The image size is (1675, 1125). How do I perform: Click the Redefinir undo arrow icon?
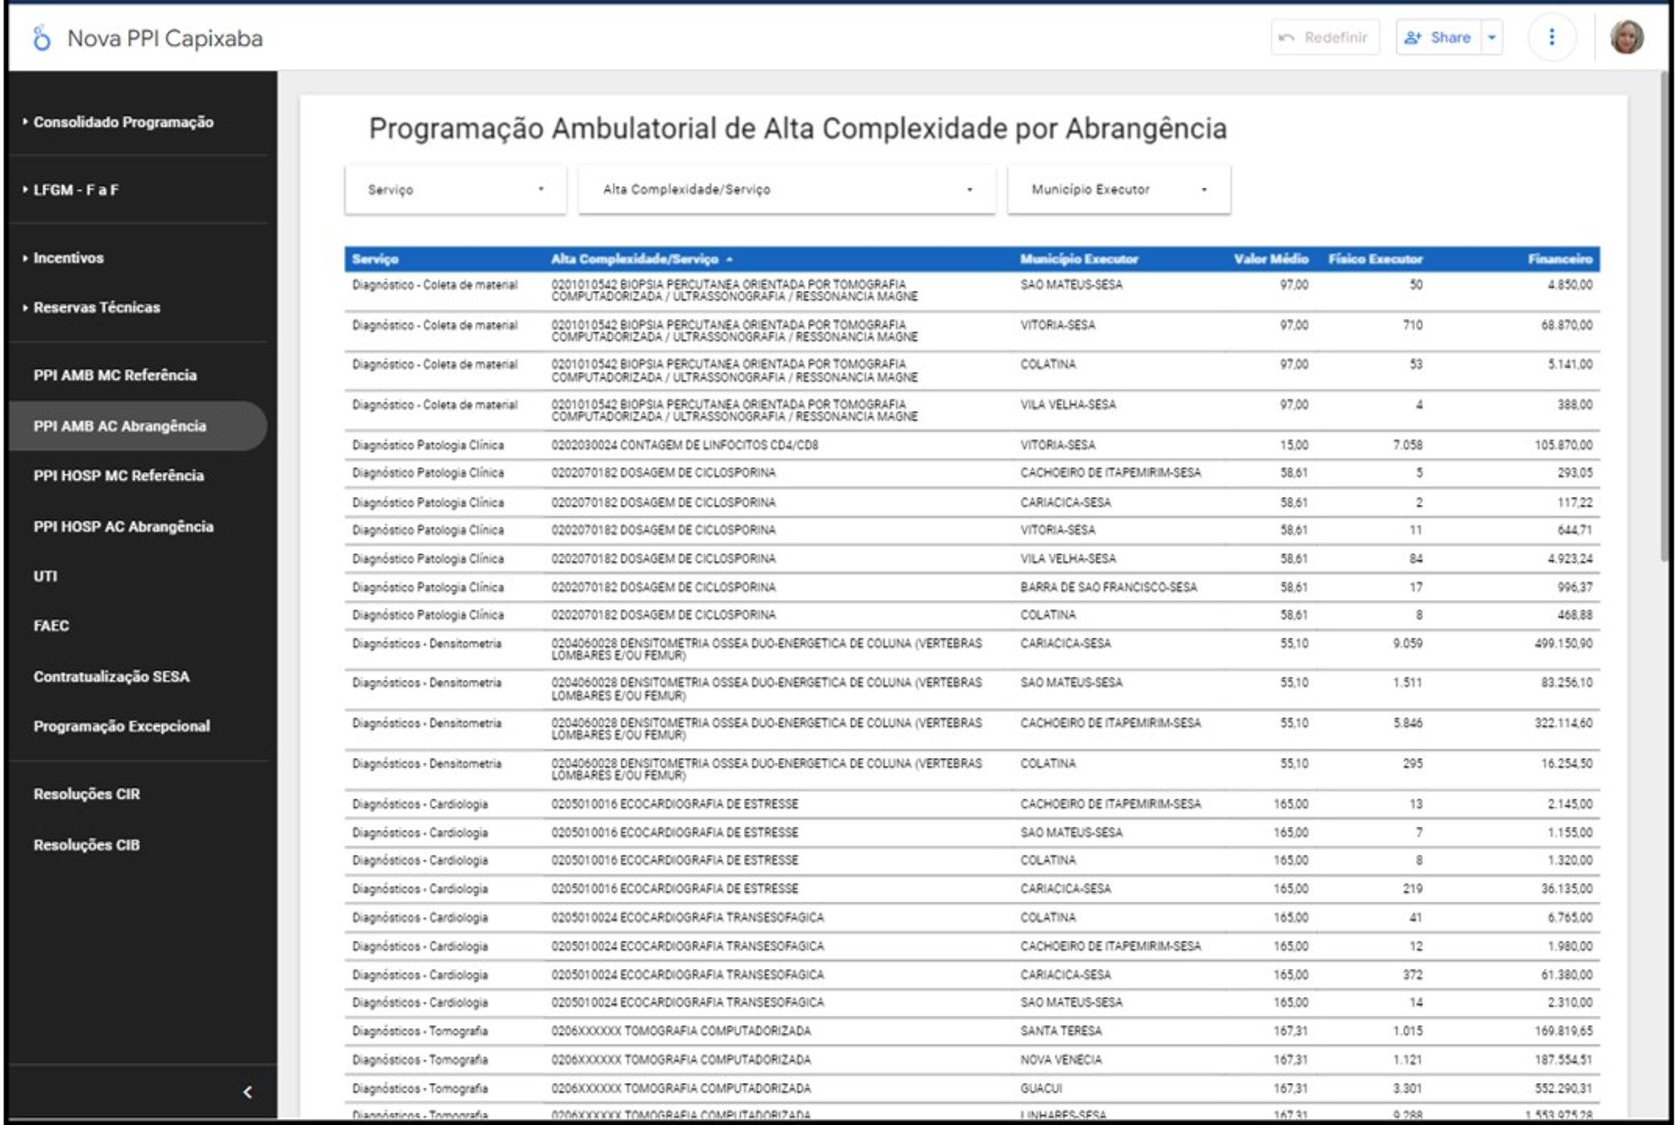coord(1287,37)
